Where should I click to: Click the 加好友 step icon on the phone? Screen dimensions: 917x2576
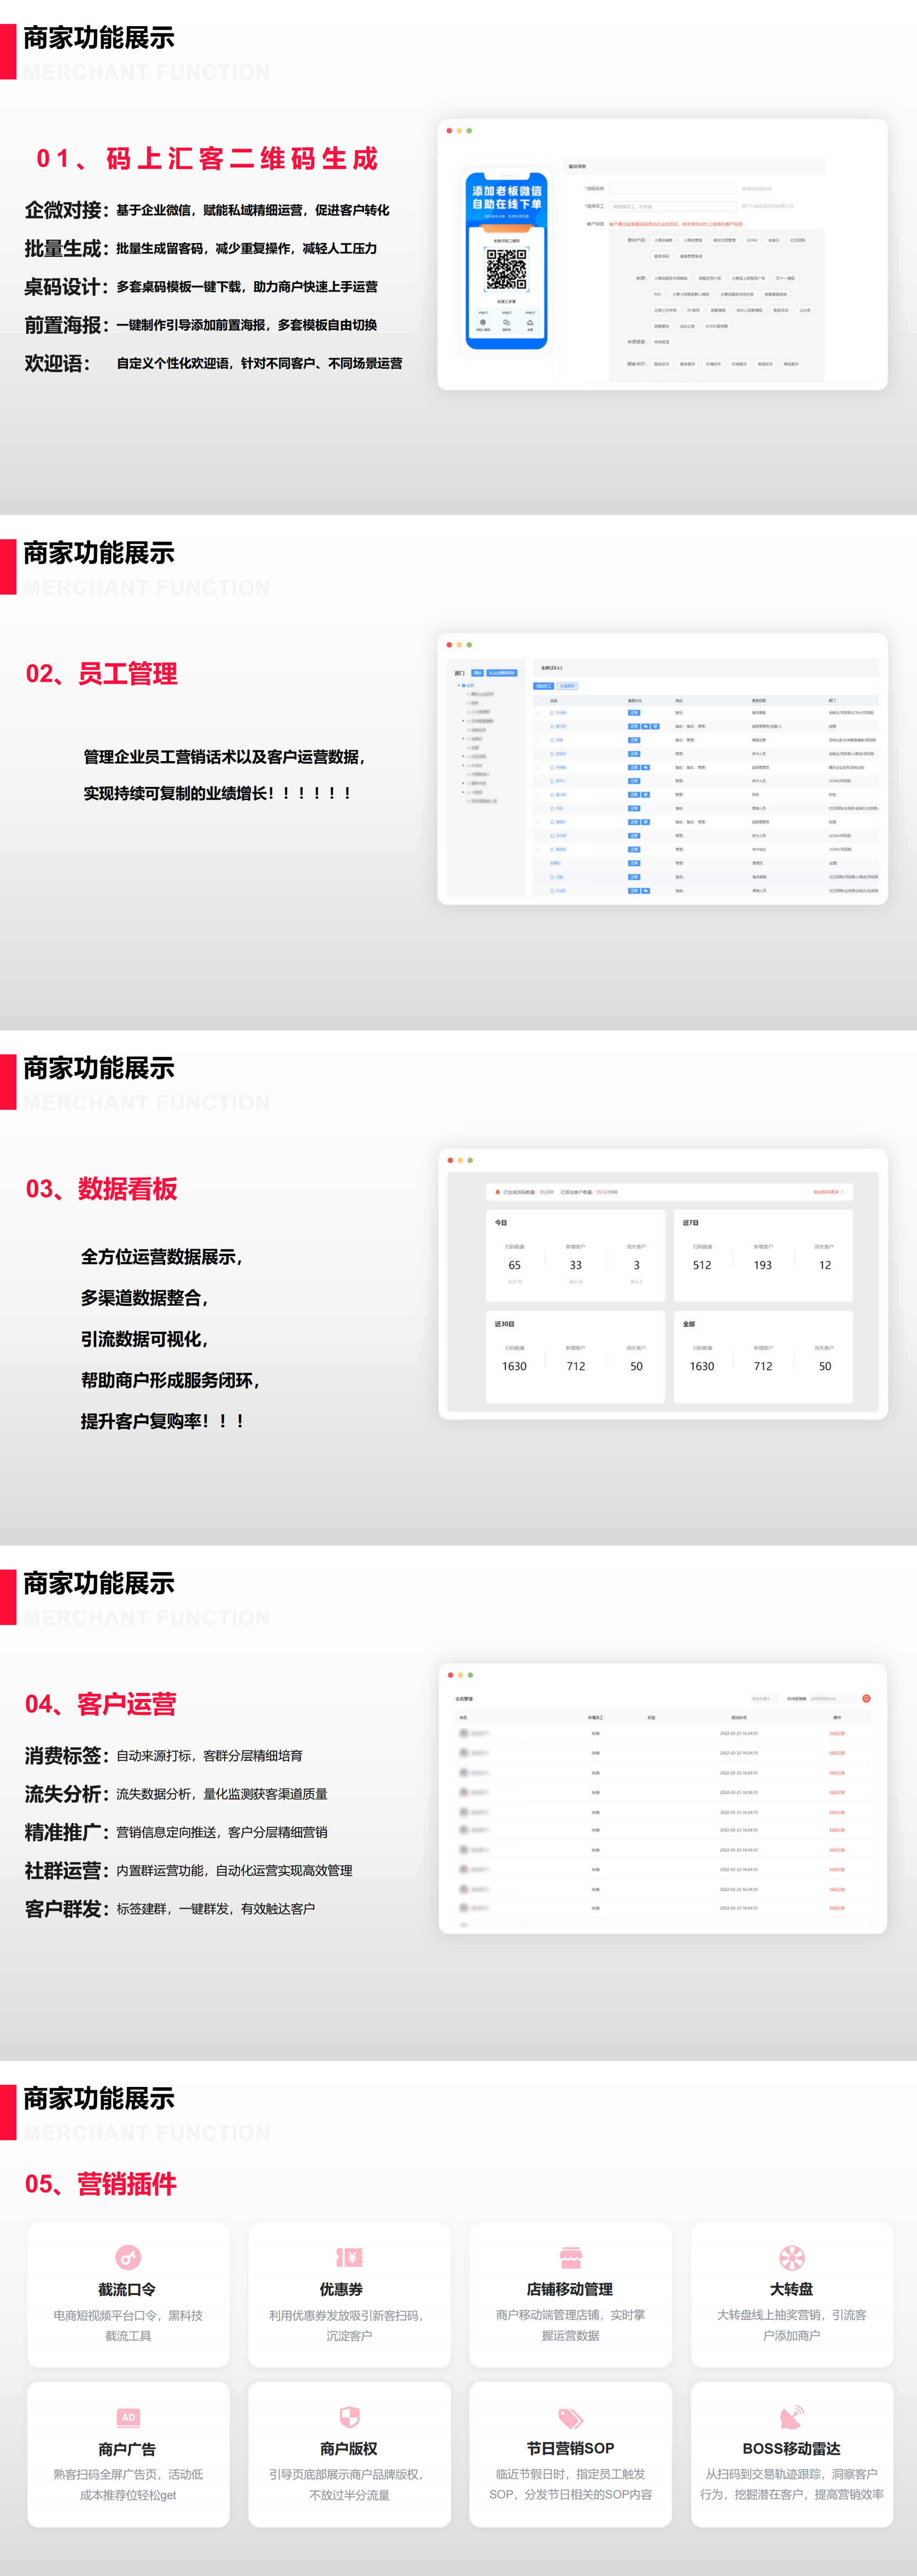point(506,322)
